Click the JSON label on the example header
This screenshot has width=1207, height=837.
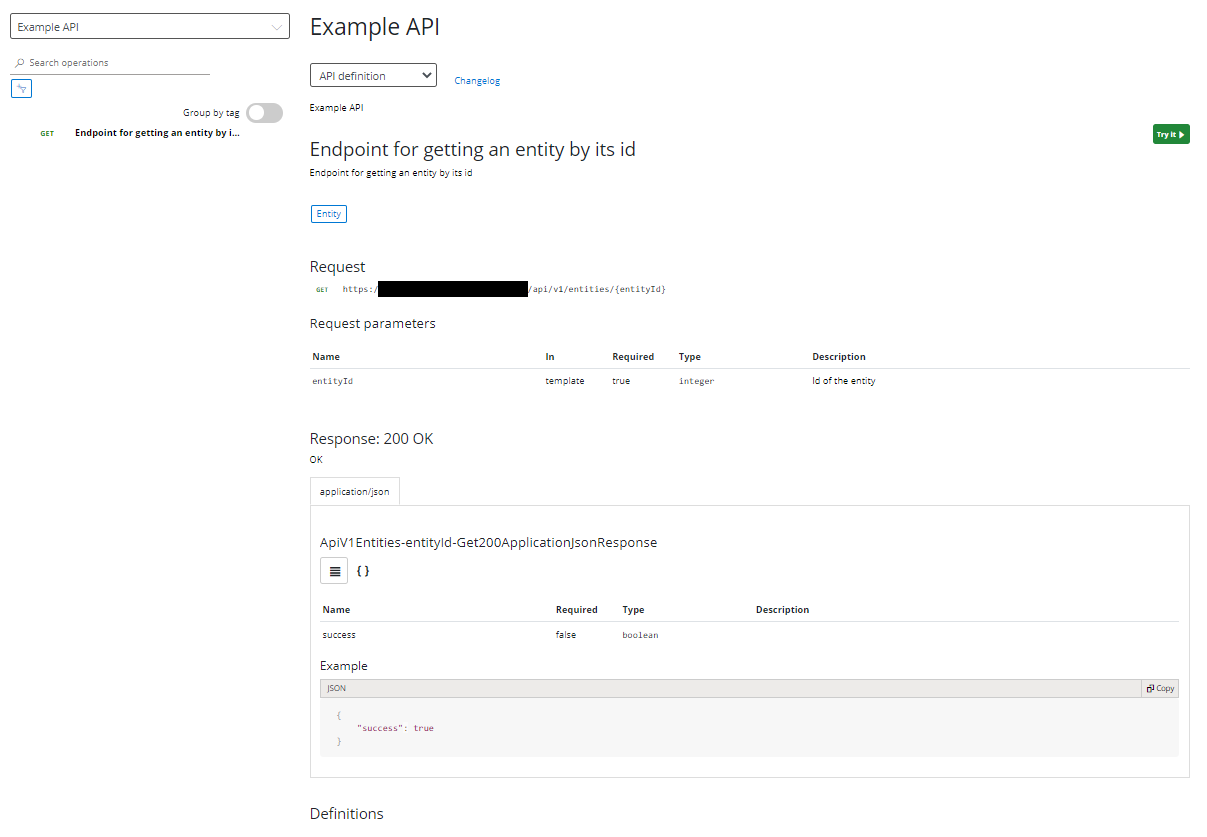[x=337, y=688]
